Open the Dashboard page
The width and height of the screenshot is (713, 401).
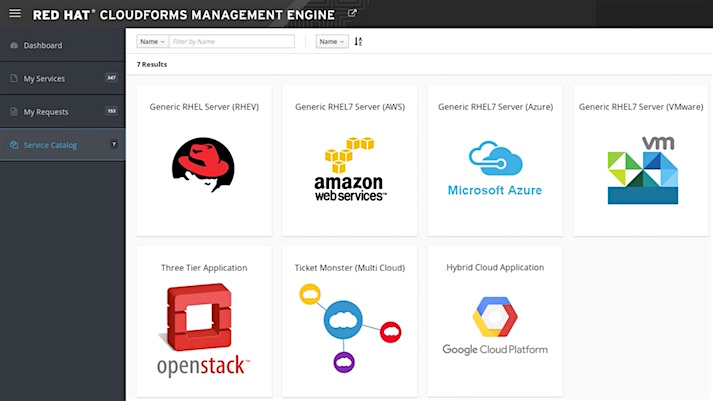pyautogui.click(x=42, y=45)
